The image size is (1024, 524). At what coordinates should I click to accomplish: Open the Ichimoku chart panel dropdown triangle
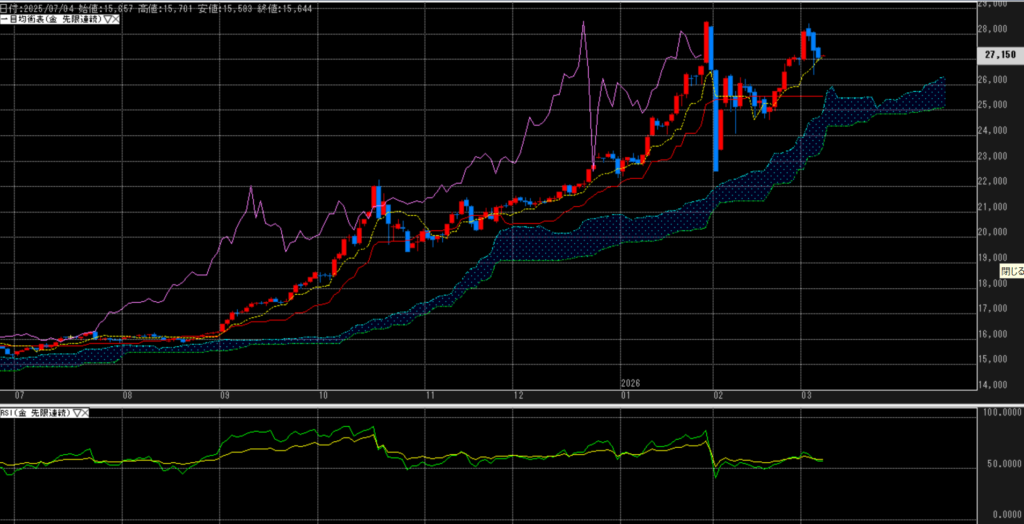[105, 19]
